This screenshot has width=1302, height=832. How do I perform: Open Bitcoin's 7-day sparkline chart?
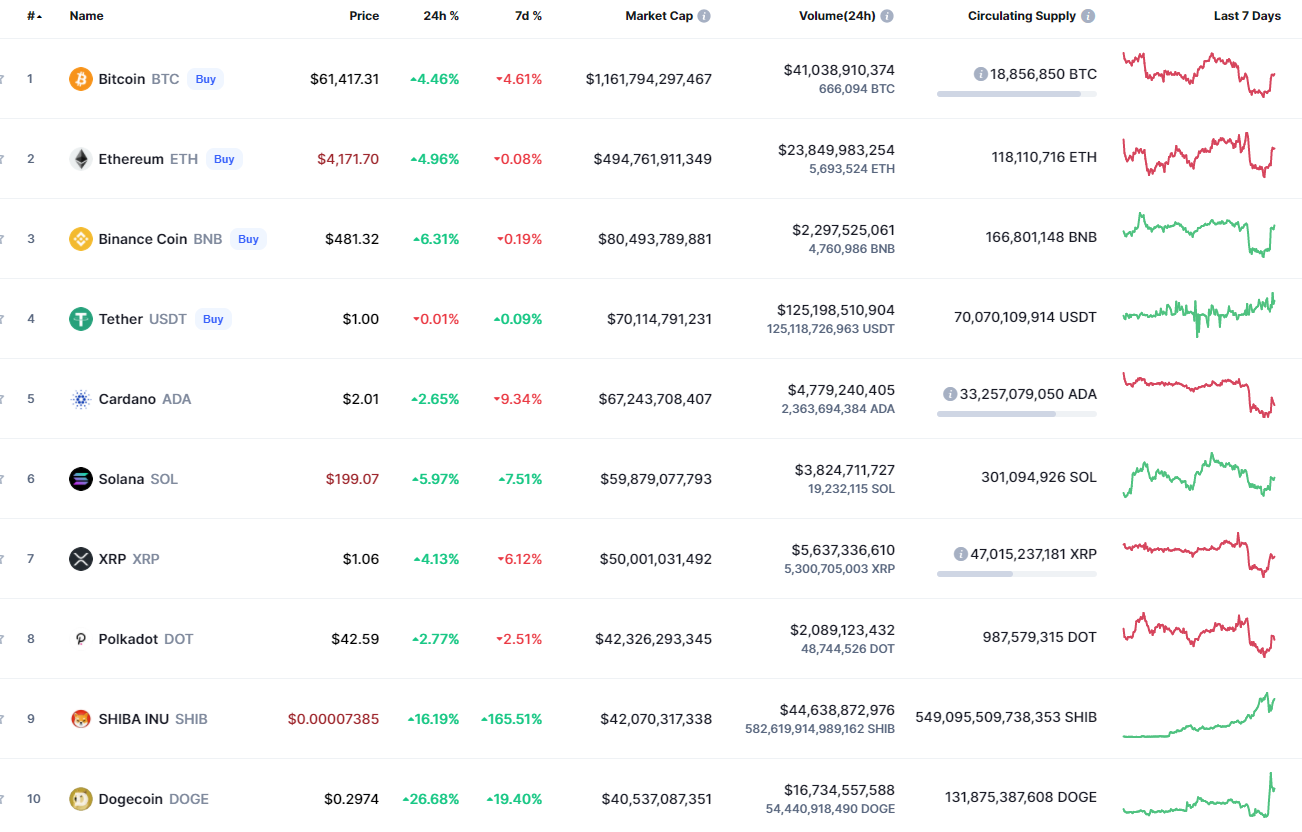click(x=1198, y=74)
